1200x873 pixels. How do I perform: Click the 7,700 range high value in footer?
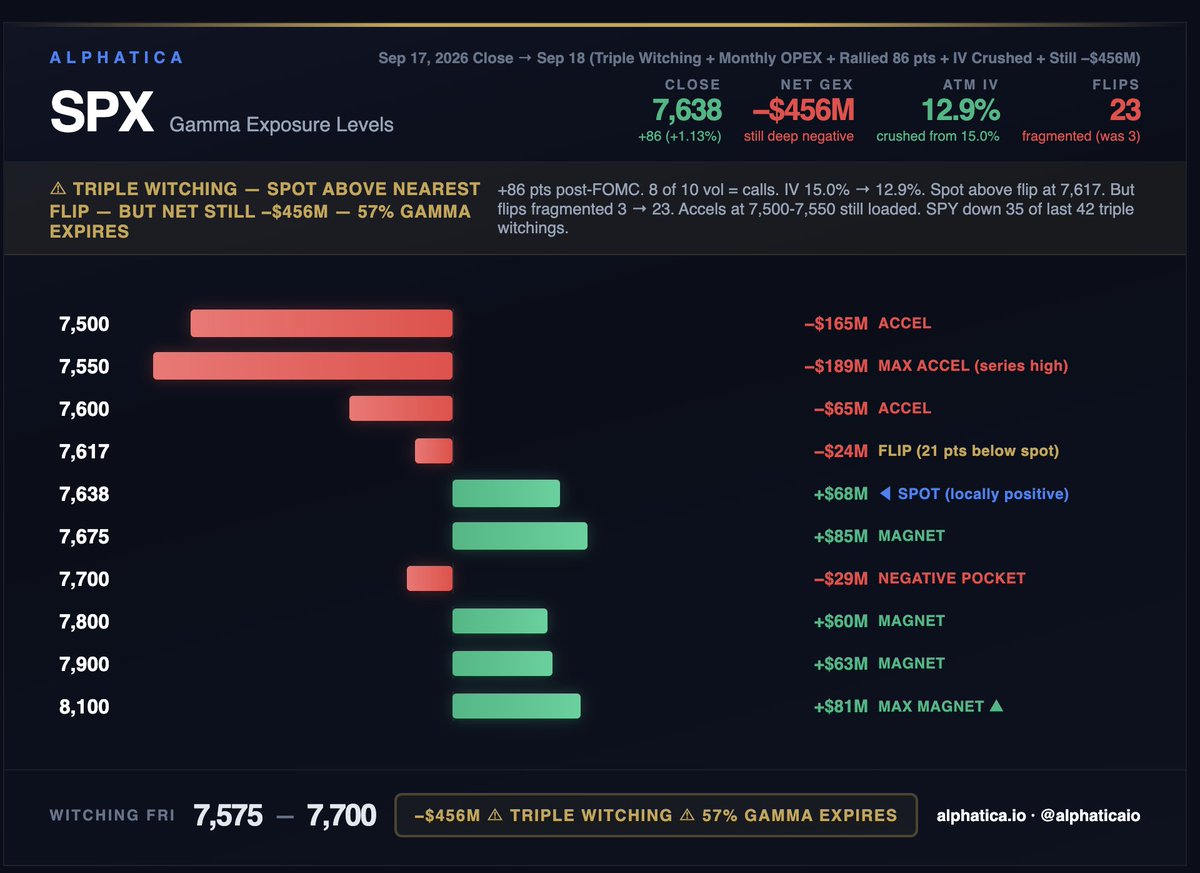[341, 816]
